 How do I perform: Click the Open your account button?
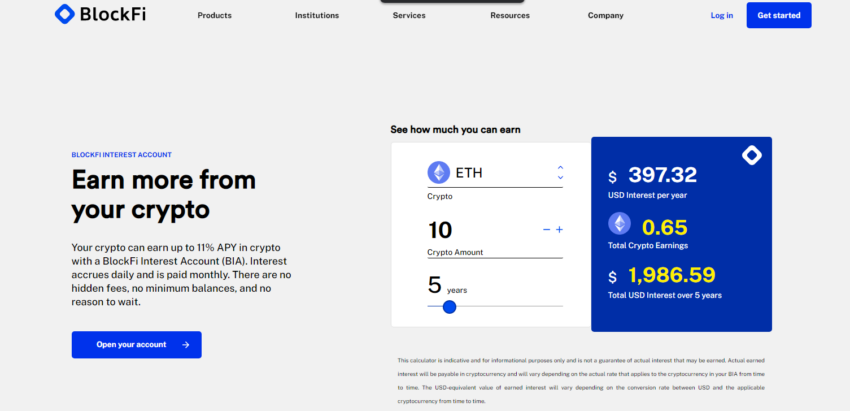(137, 345)
